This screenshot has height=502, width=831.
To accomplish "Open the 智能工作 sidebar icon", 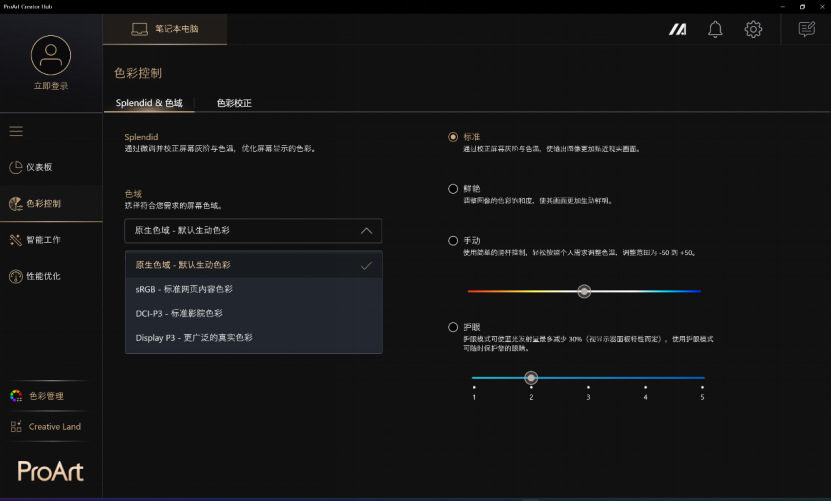I will [x=15, y=240].
